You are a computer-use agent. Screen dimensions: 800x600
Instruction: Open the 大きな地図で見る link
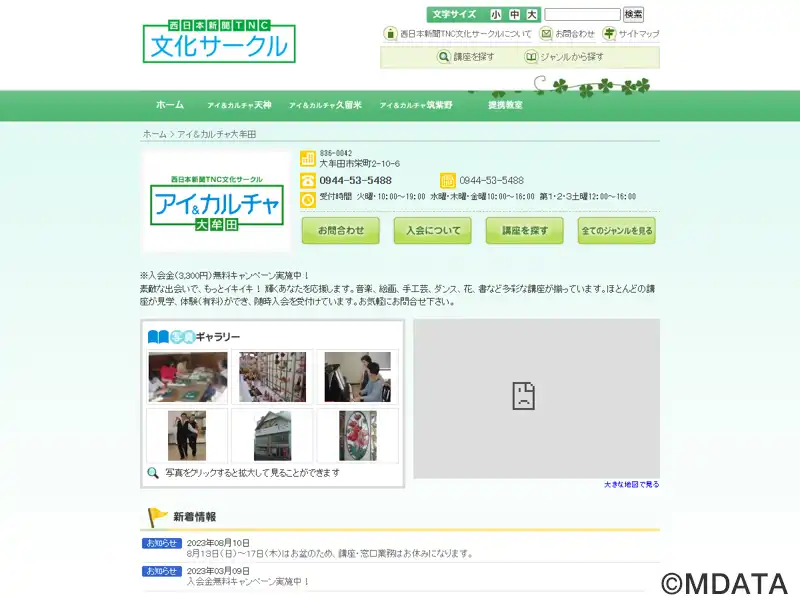(x=632, y=484)
